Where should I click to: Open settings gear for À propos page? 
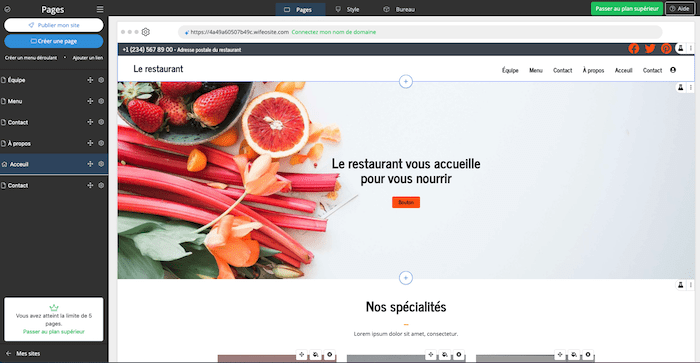pos(101,143)
